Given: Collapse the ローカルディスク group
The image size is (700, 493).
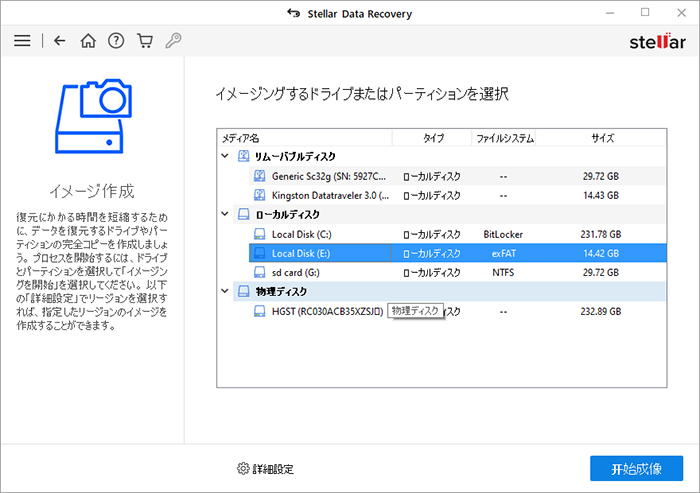Looking at the screenshot, I should [x=224, y=215].
